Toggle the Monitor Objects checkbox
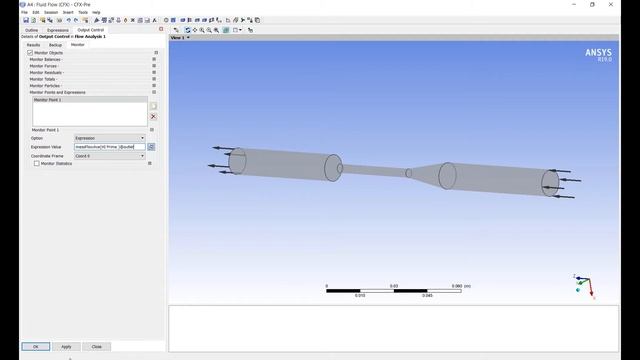 [30, 53]
